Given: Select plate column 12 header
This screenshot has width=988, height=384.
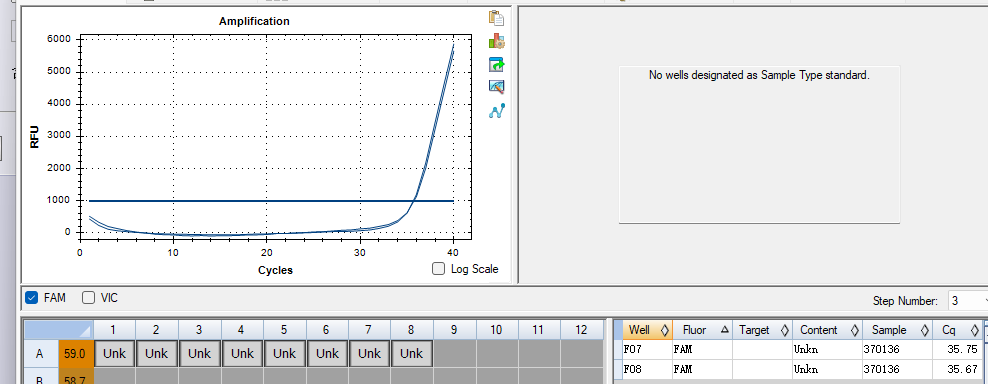Looking at the screenshot, I should [x=582, y=330].
